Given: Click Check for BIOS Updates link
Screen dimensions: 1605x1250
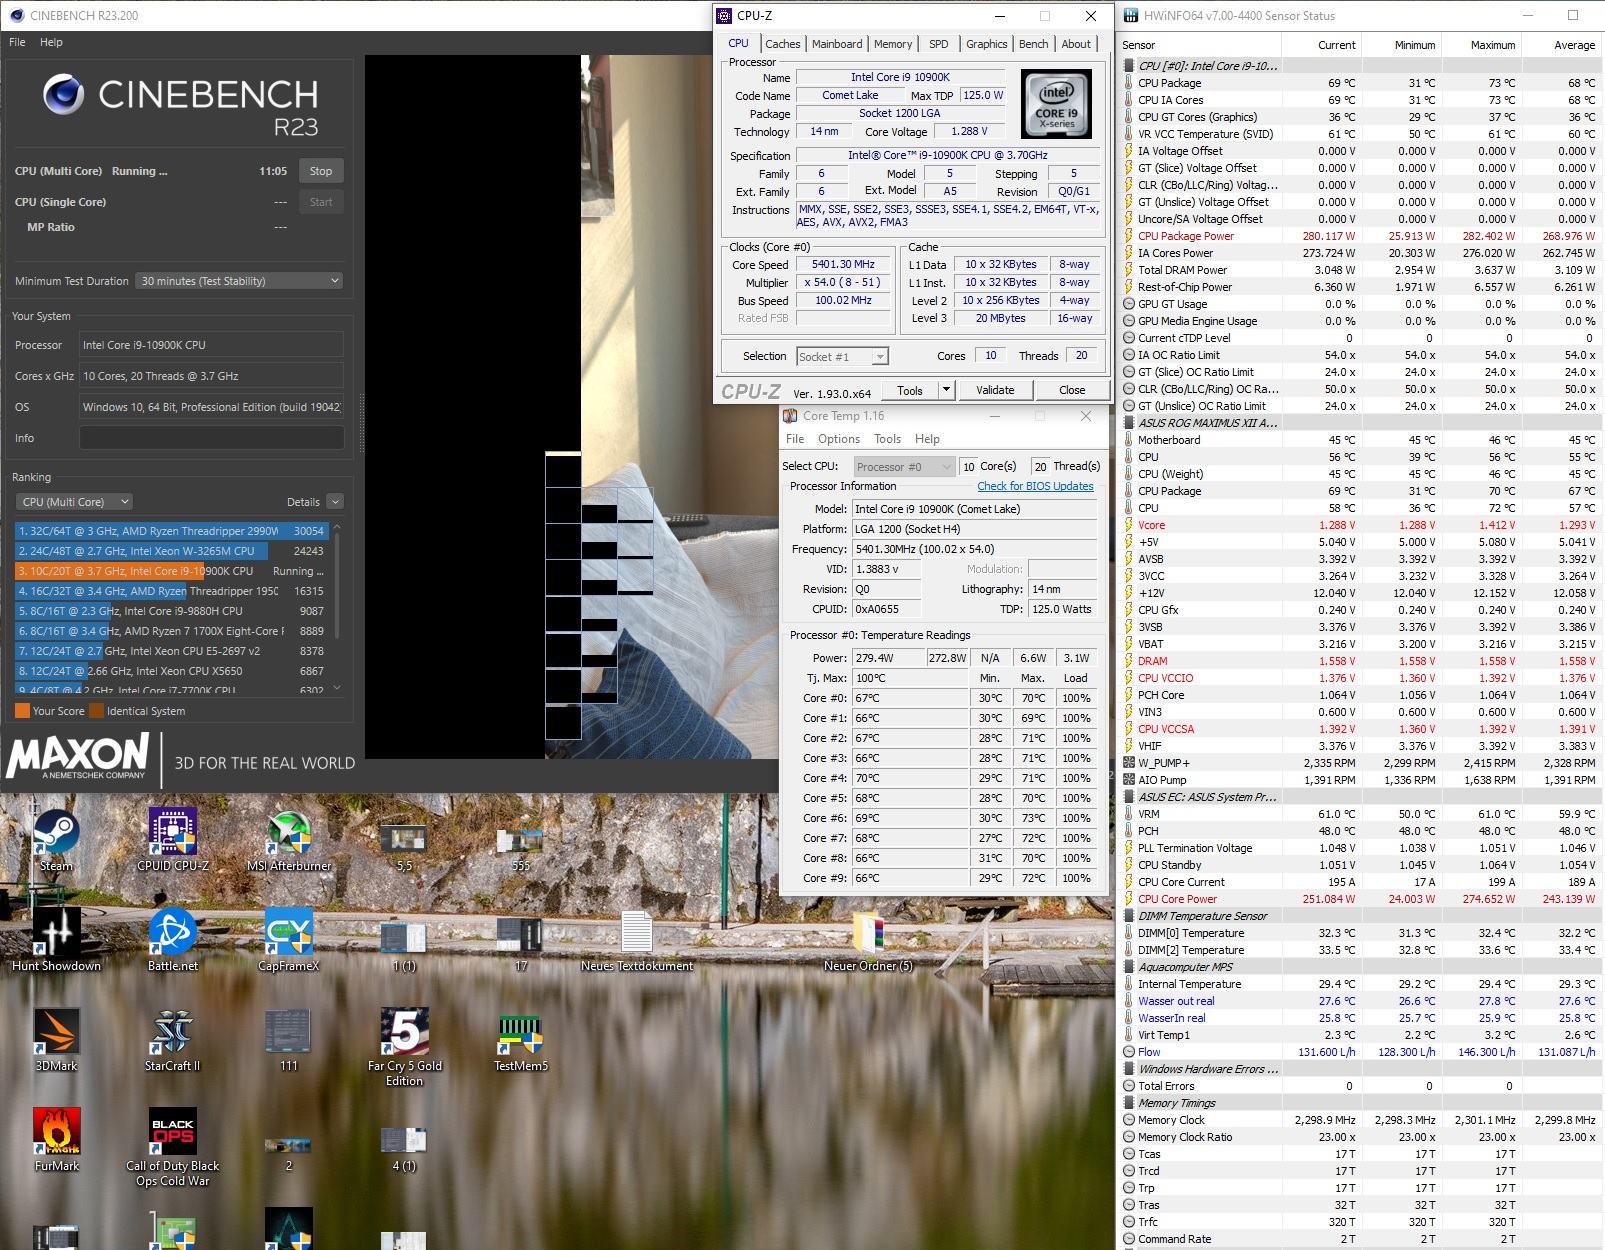Looking at the screenshot, I should 1035,486.
